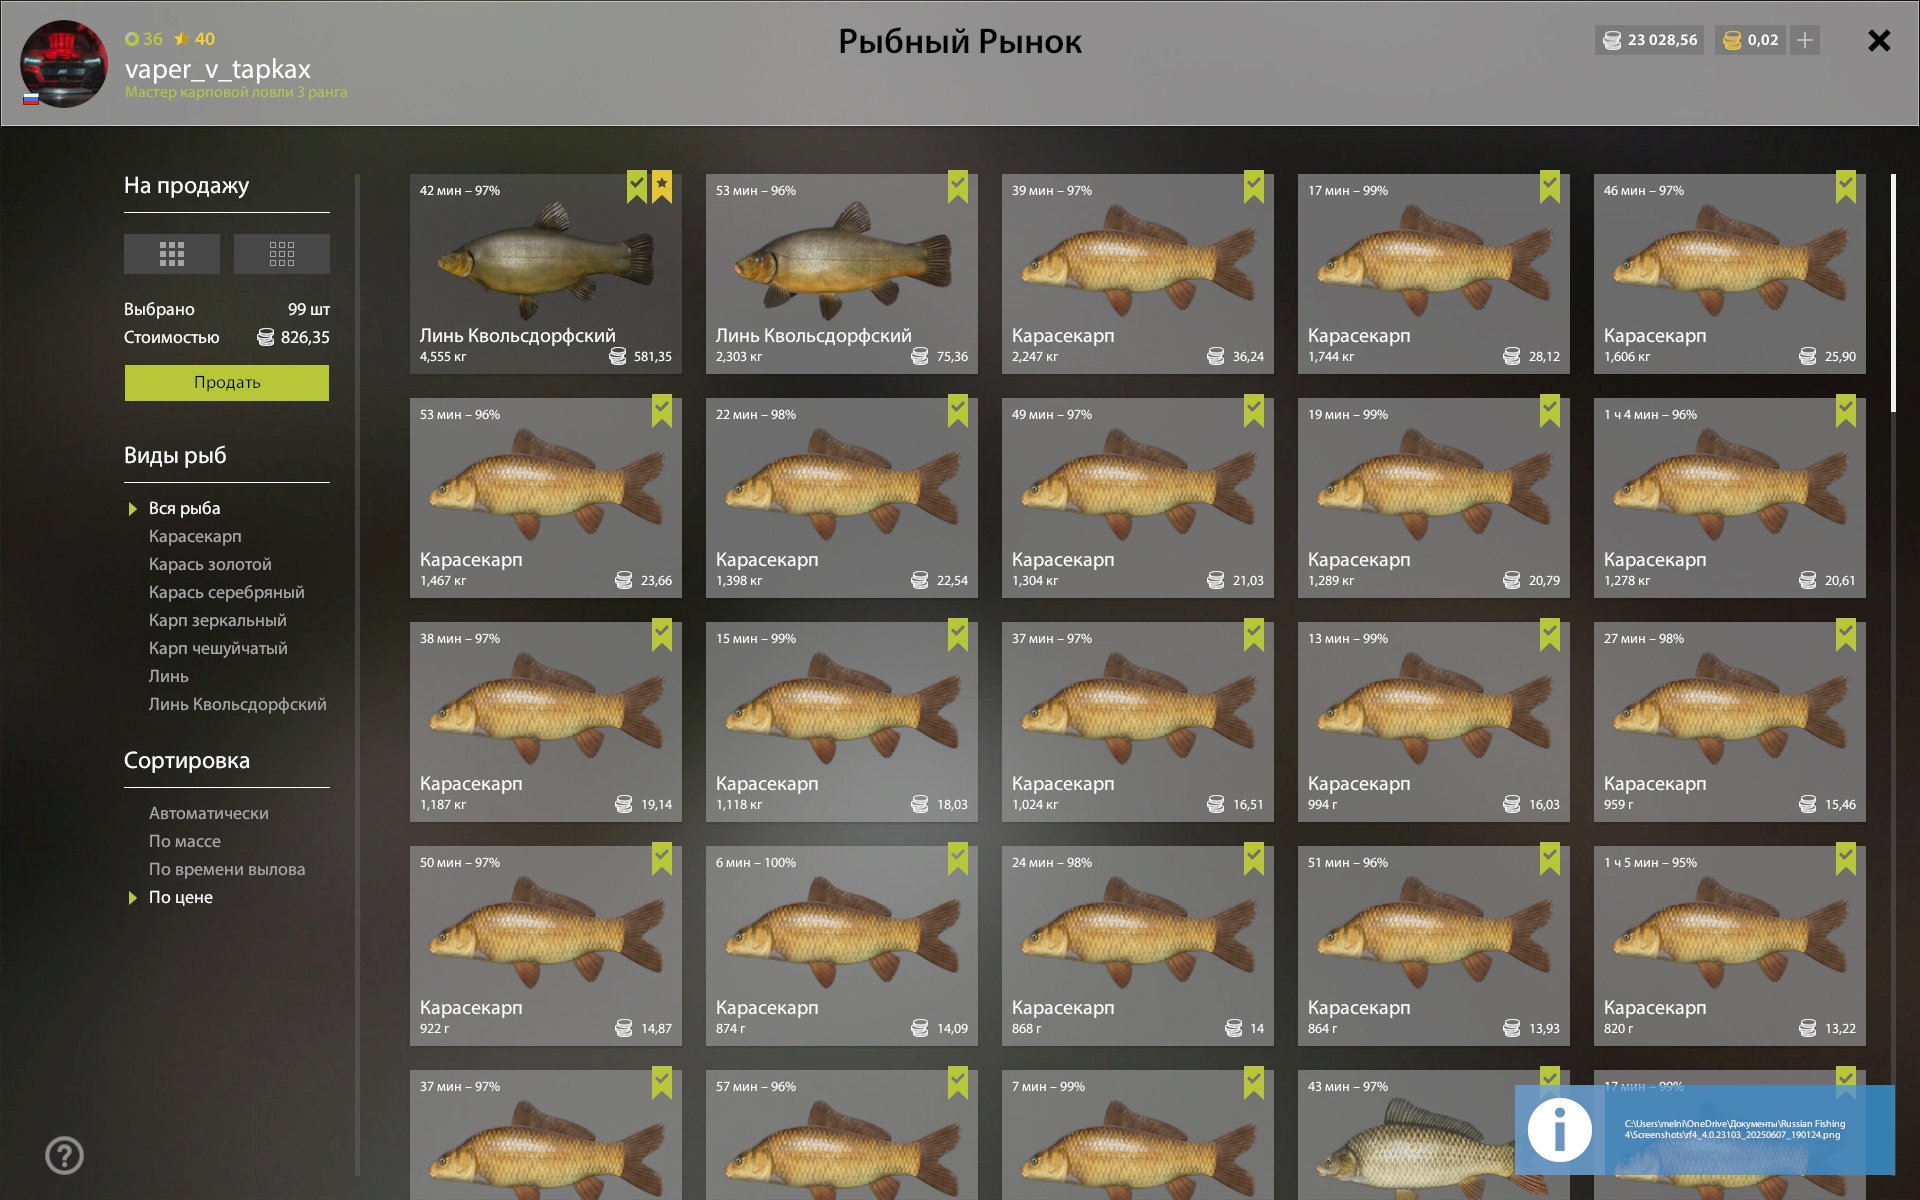
Task: Open help question mark icon
Action: 65,1155
